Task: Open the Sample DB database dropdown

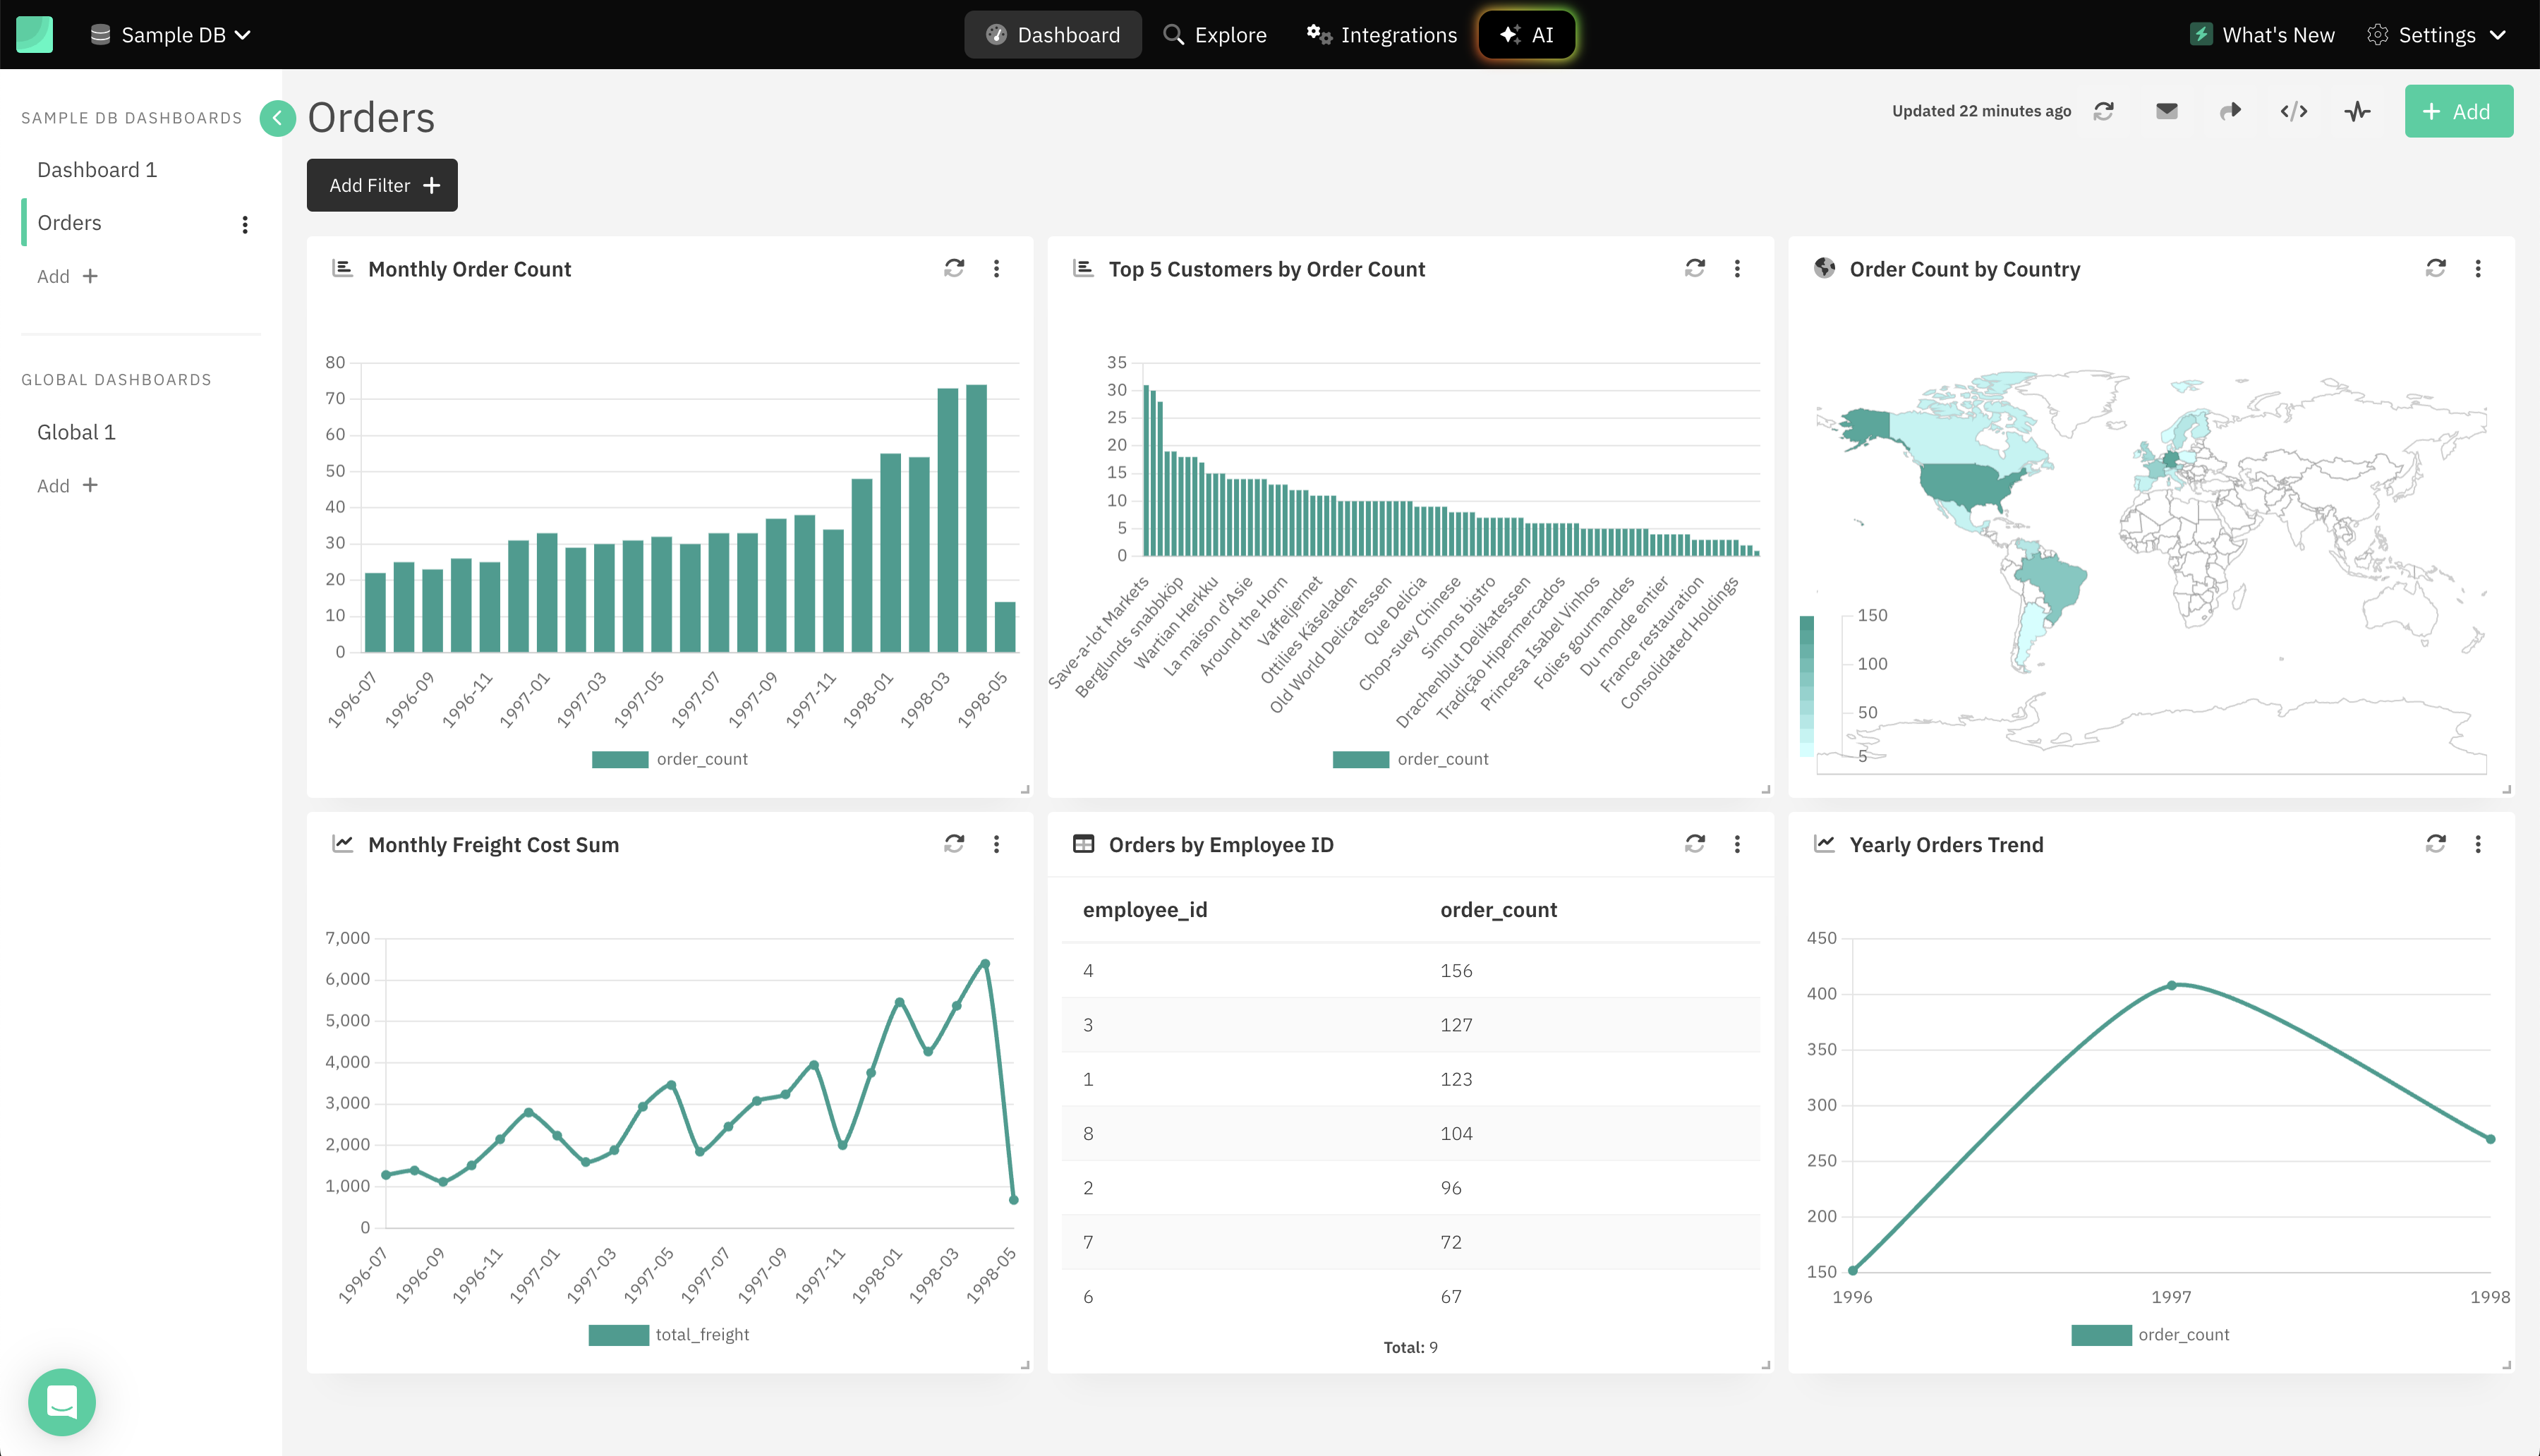Action: 170,34
